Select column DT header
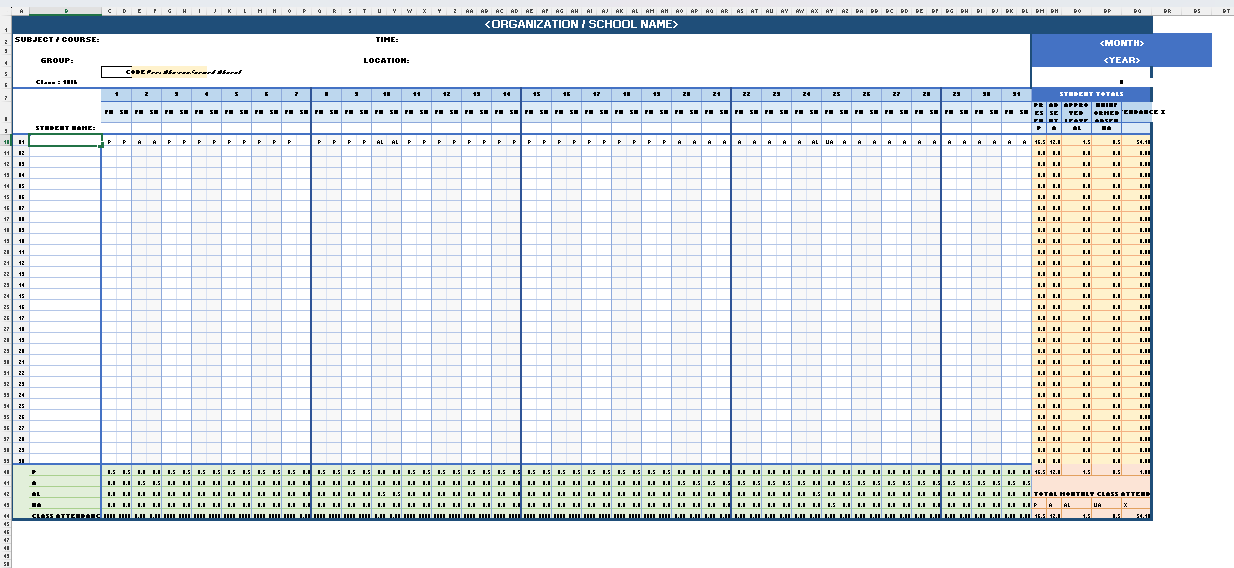1234x568 pixels. (x=1226, y=11)
